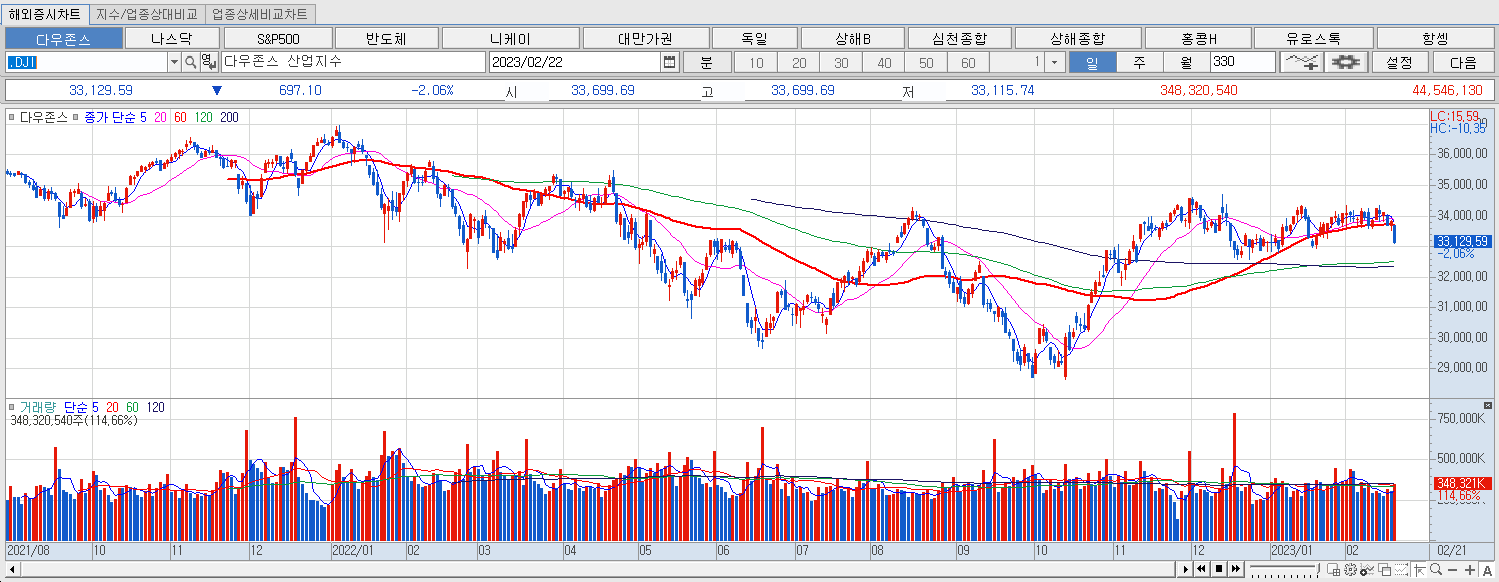This screenshot has height=582, width=1499.
Task: Click the zoom out minus icon bottom right
Action: pos(1452,570)
